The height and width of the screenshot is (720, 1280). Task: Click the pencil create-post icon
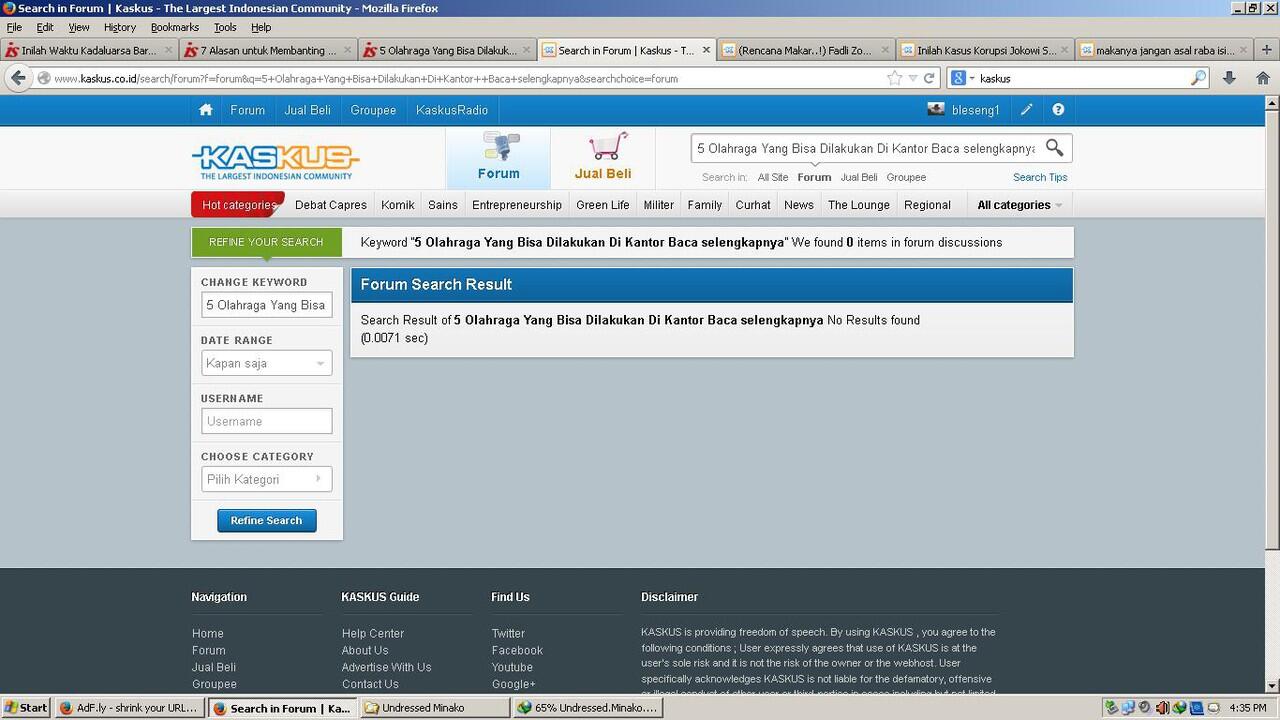tap(1026, 110)
